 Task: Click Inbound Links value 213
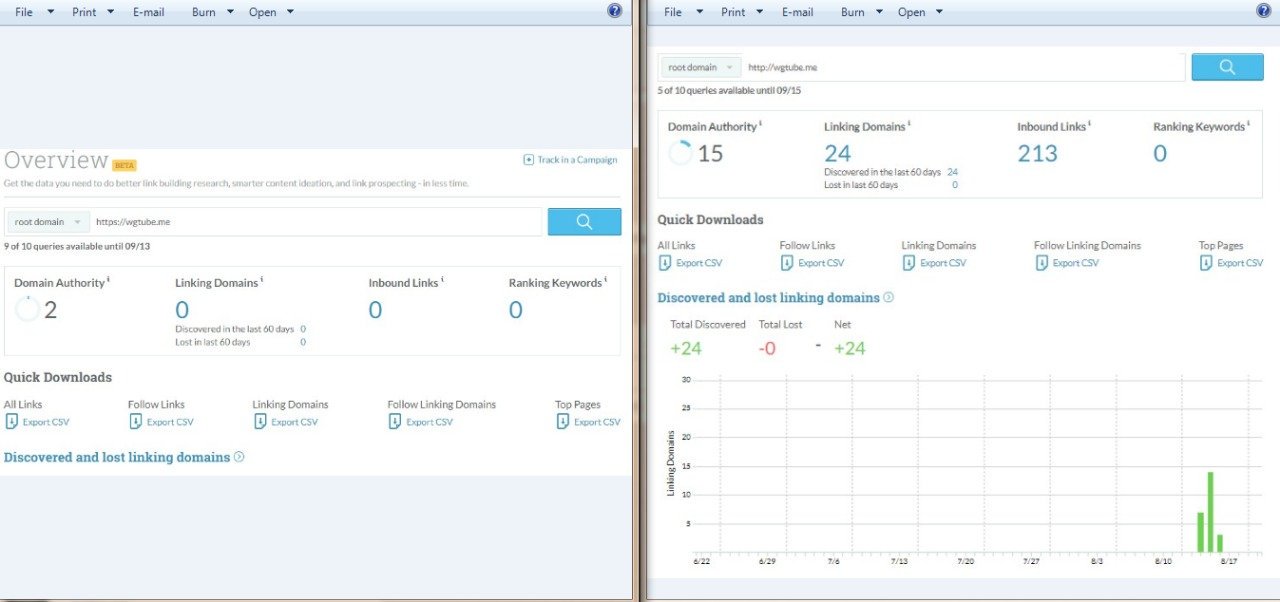(1037, 153)
